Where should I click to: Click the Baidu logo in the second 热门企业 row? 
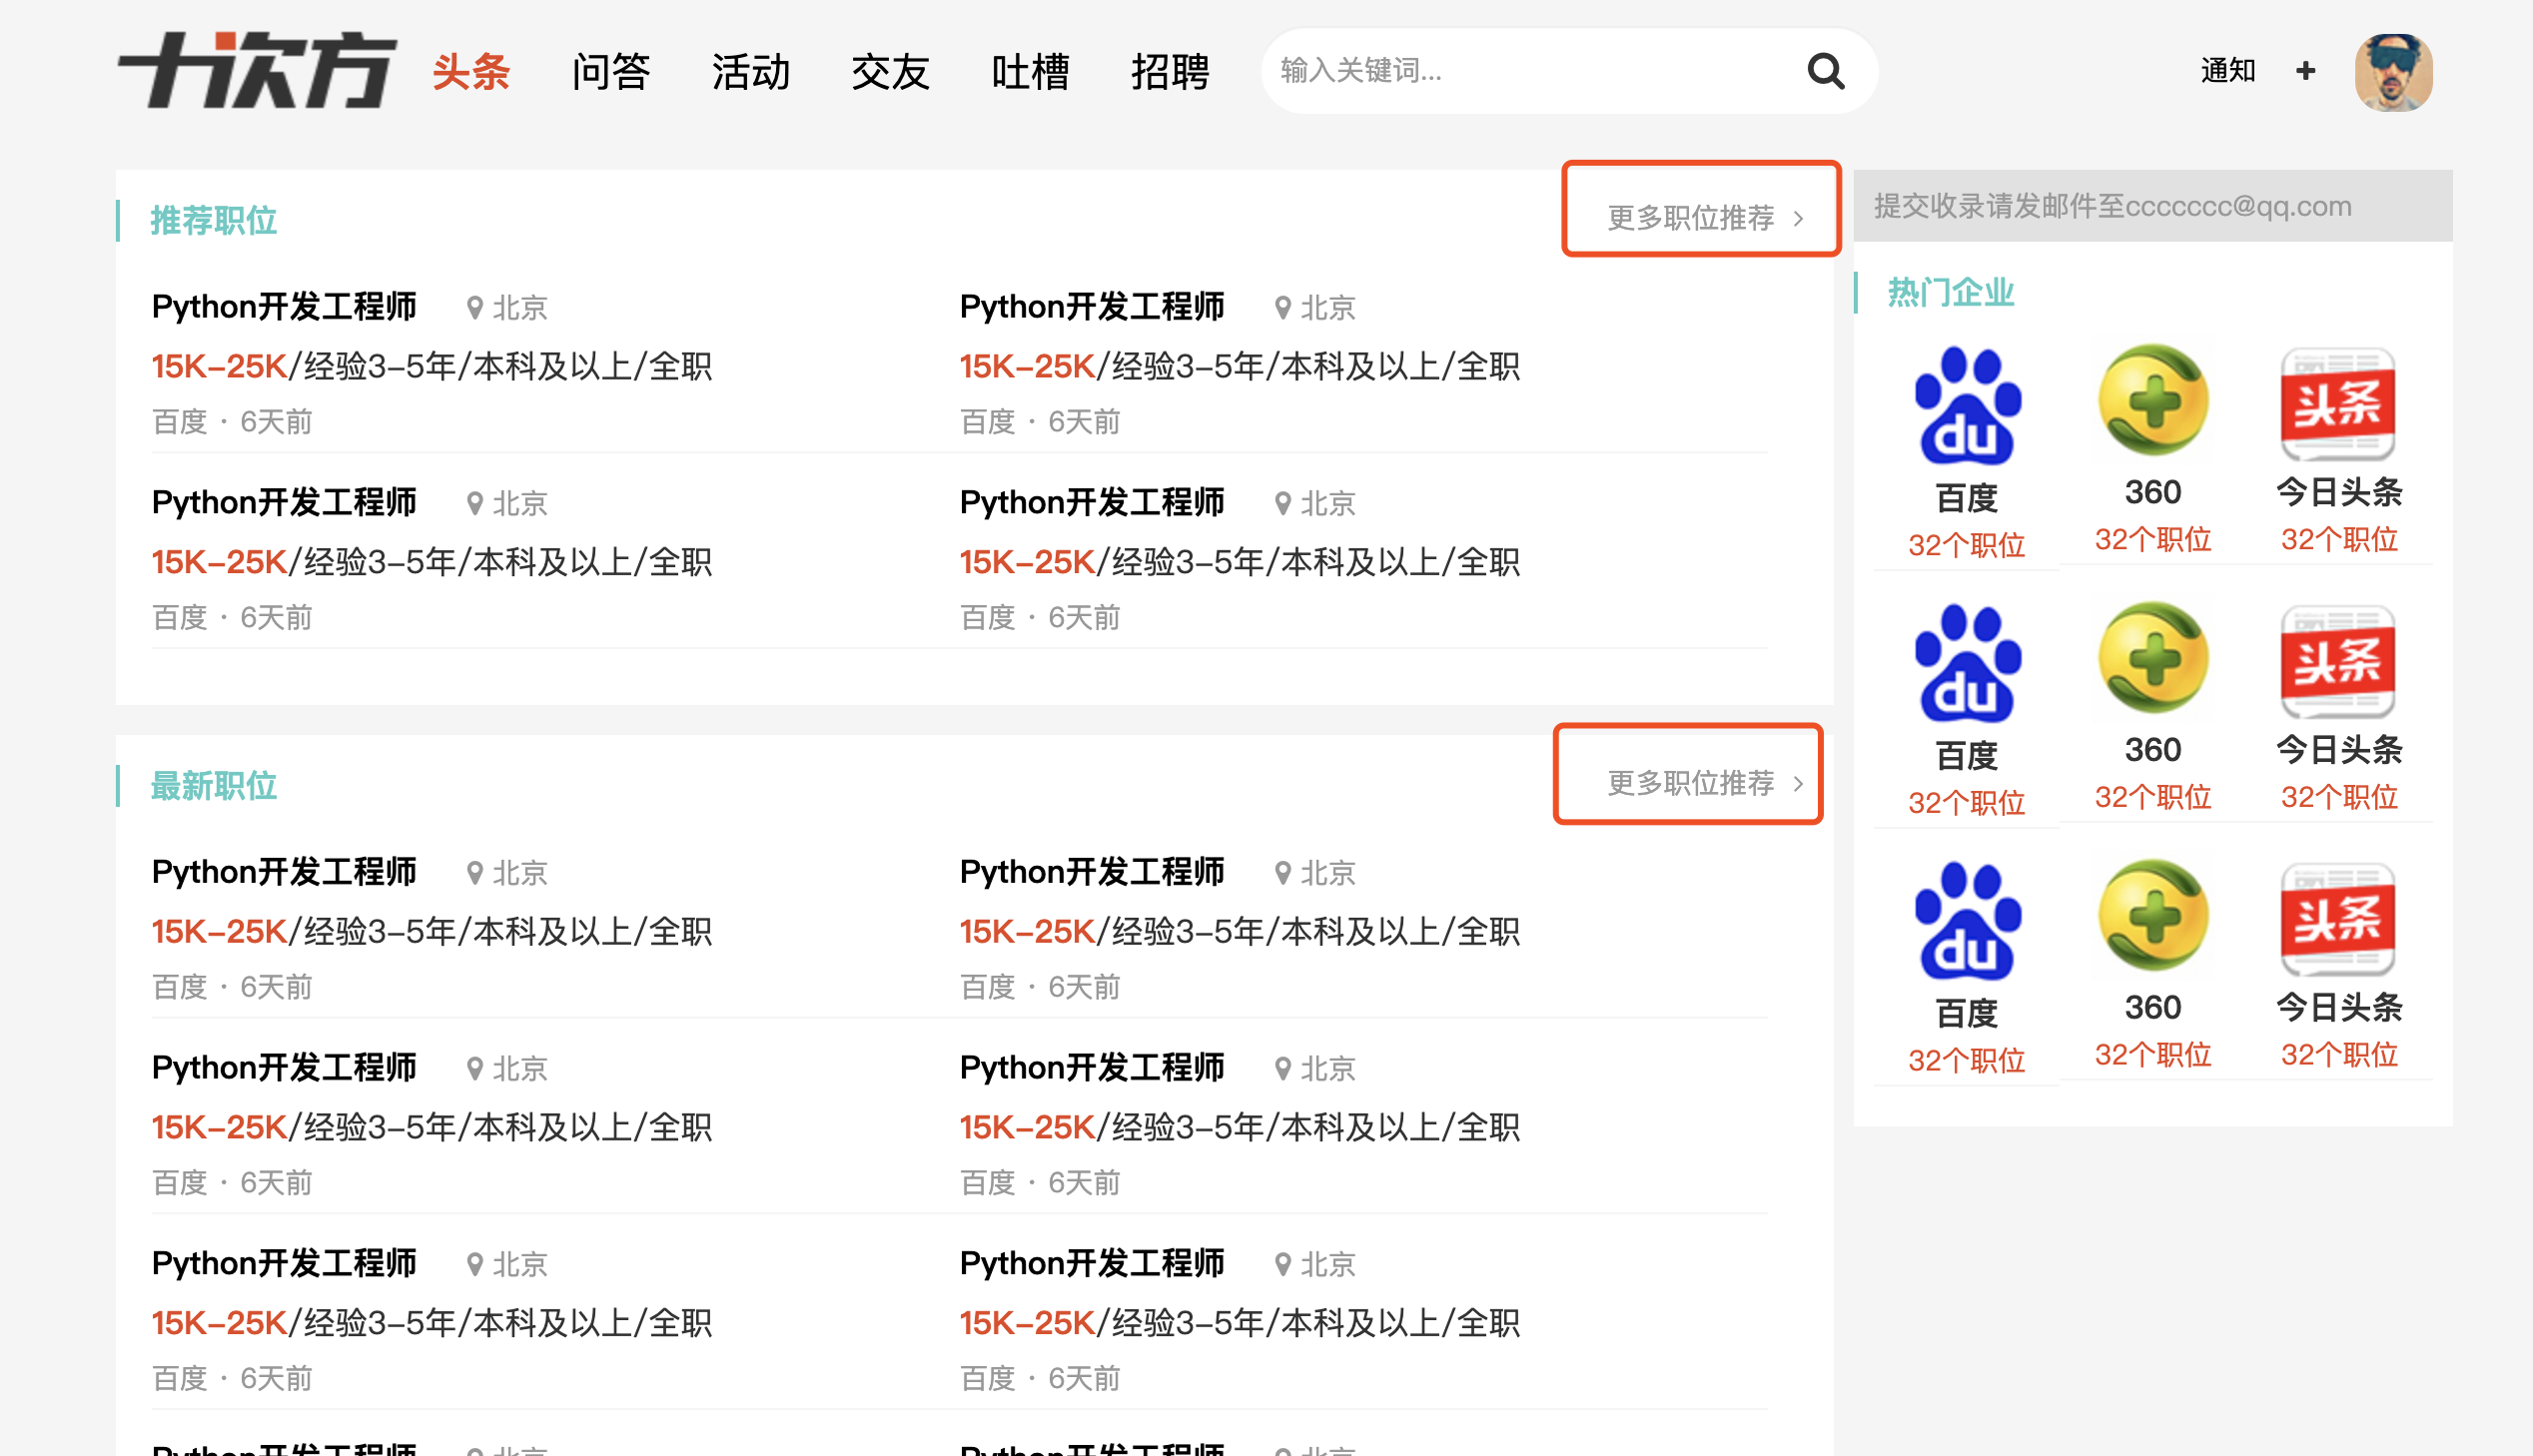click(1966, 663)
